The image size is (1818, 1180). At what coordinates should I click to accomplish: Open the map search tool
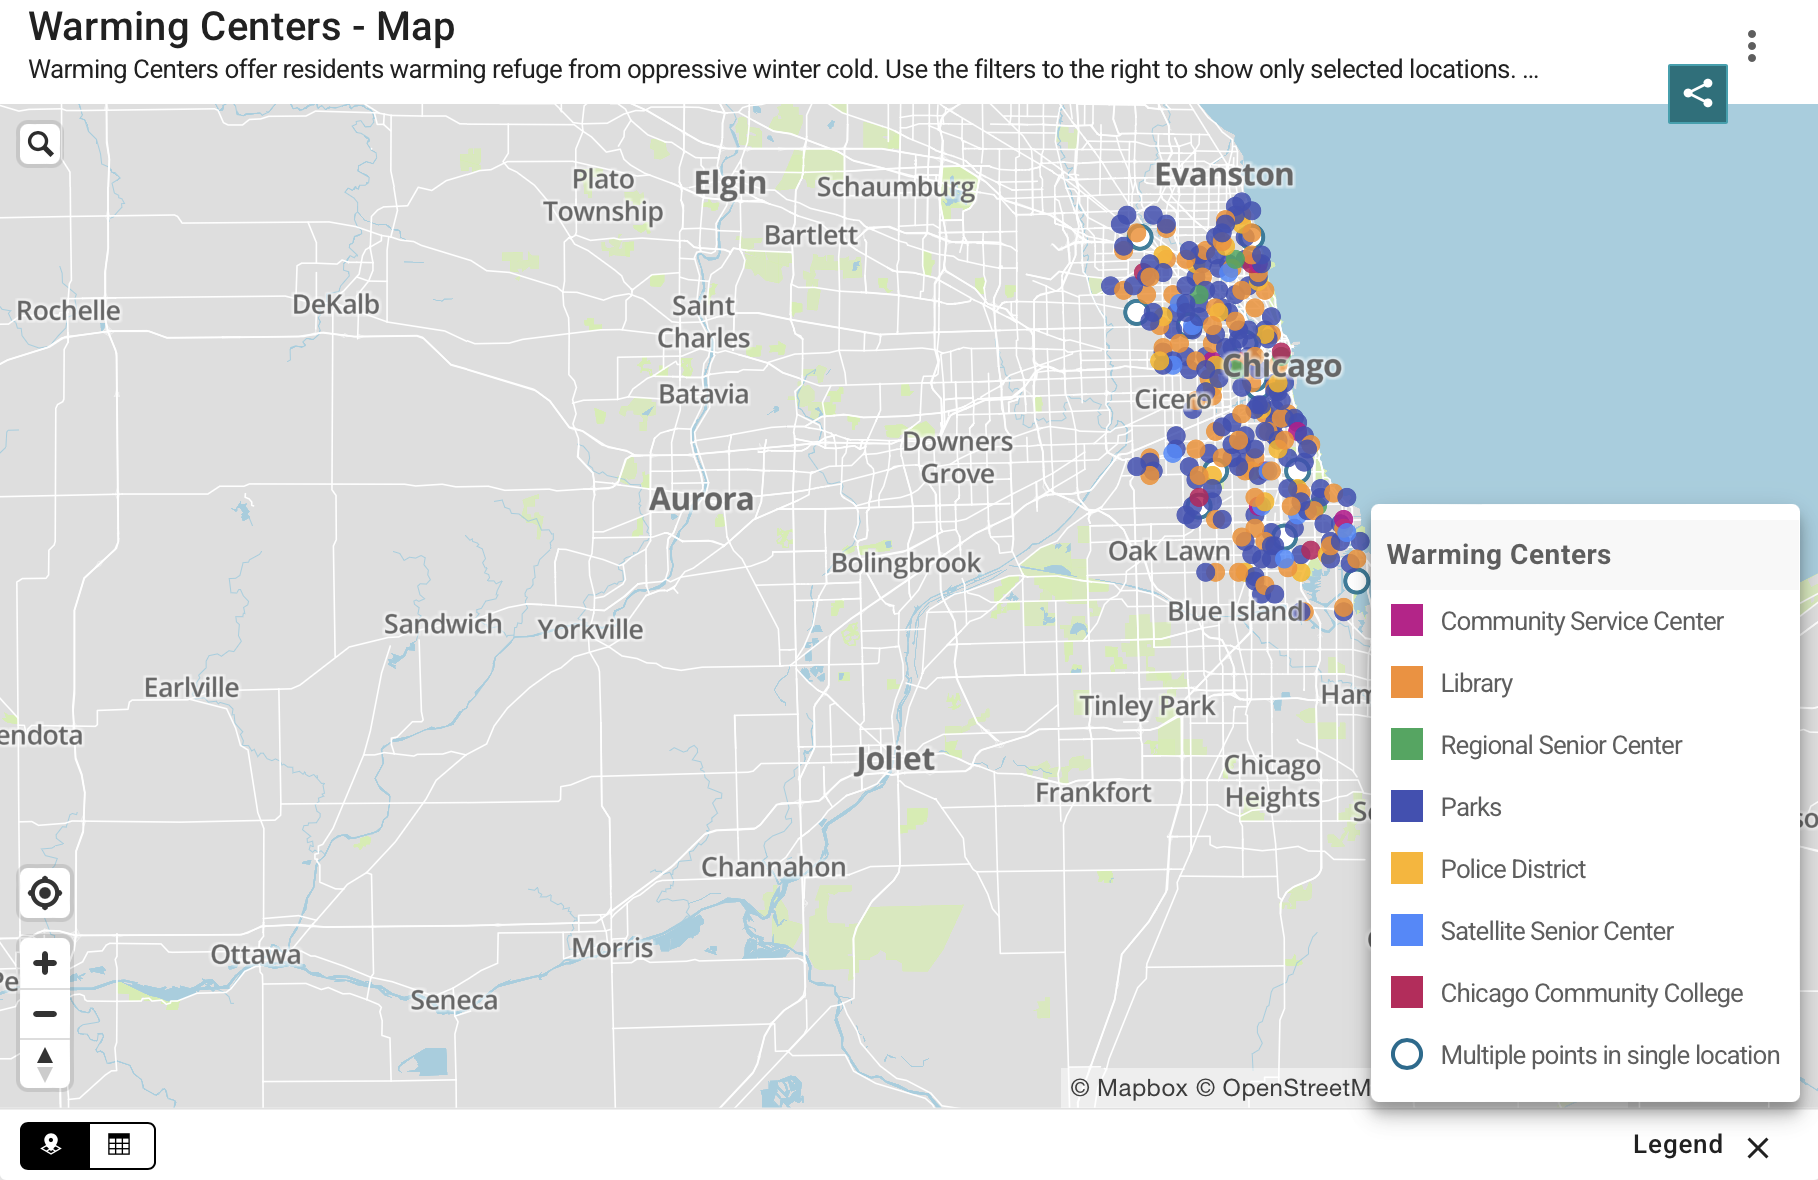(40, 144)
